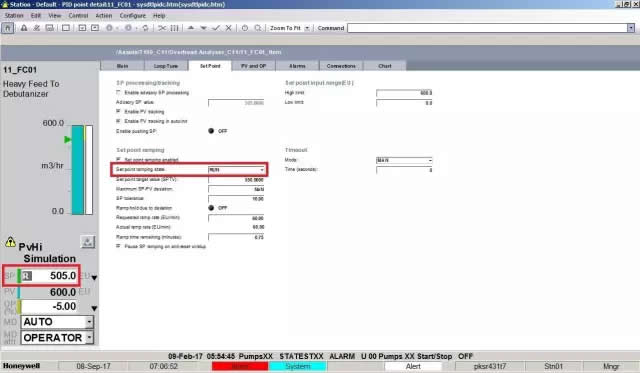Click the raise-value up arrow toolbar icon
This screenshot has width=640, height=373.
coord(191,28)
